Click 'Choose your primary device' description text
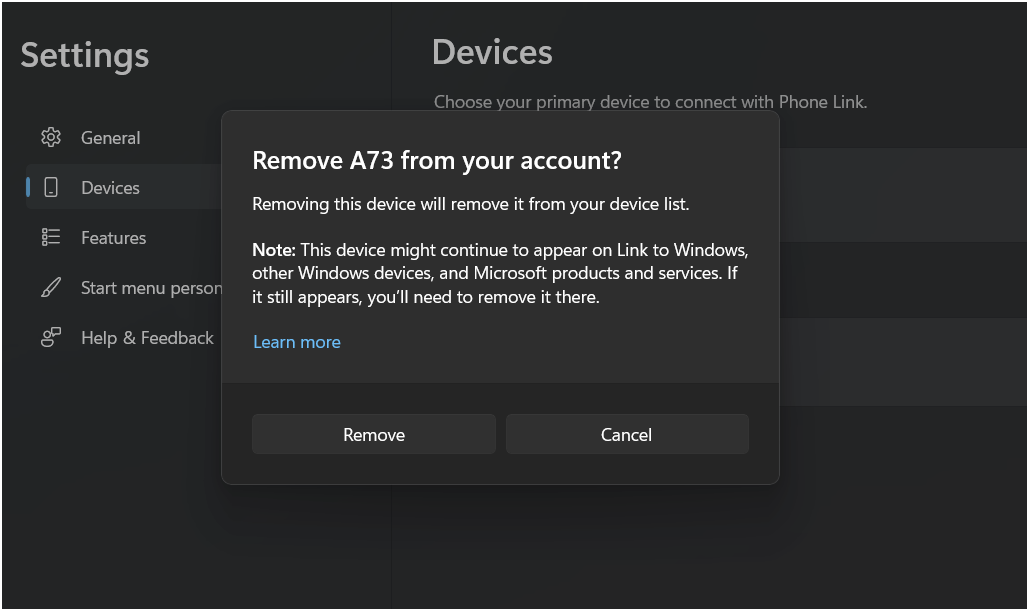Viewport: 1029px width, 611px height. coord(650,102)
